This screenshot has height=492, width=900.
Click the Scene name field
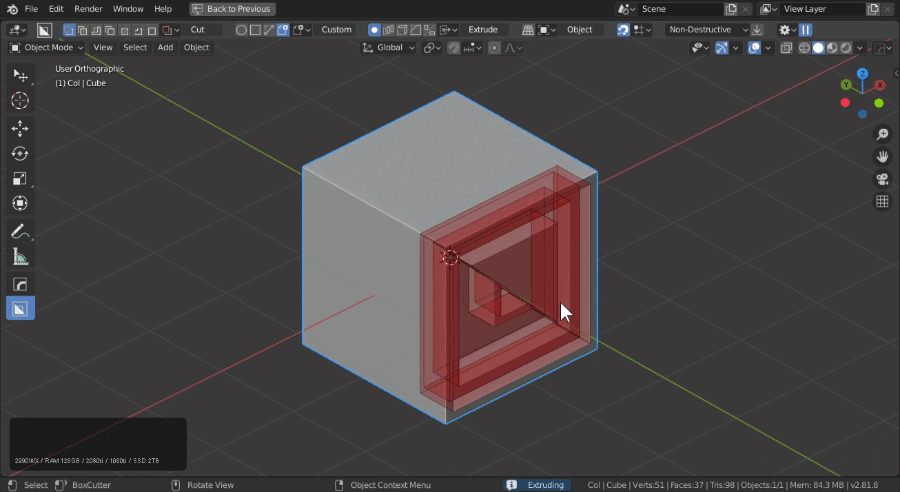(x=680, y=9)
